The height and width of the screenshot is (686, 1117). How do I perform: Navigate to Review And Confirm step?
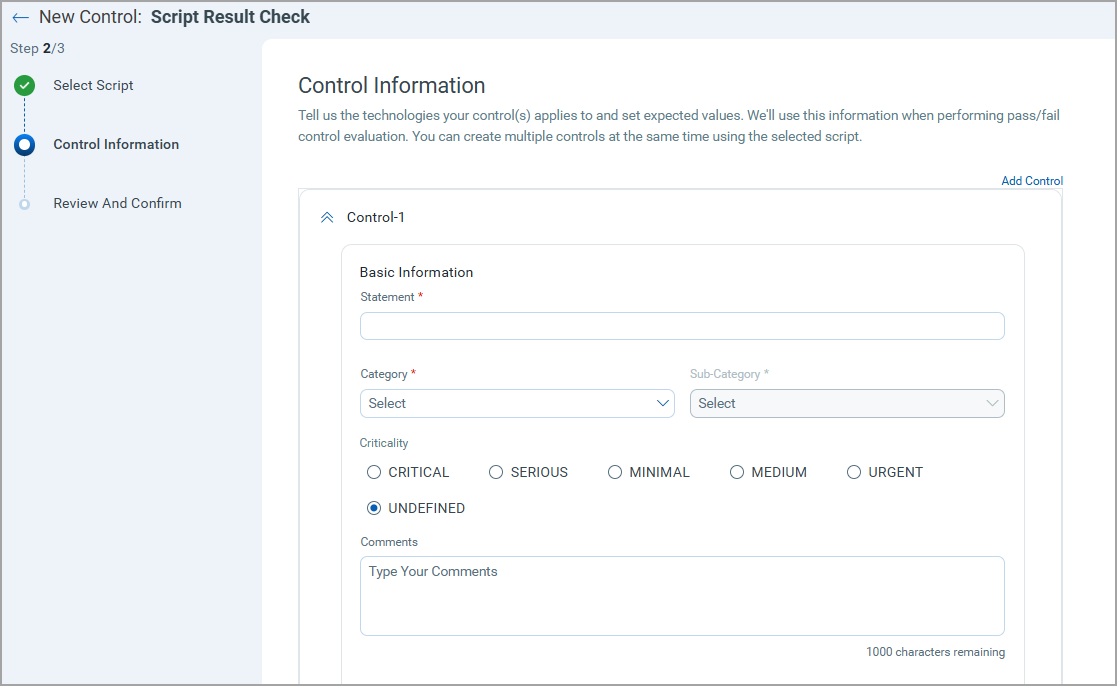(x=117, y=203)
